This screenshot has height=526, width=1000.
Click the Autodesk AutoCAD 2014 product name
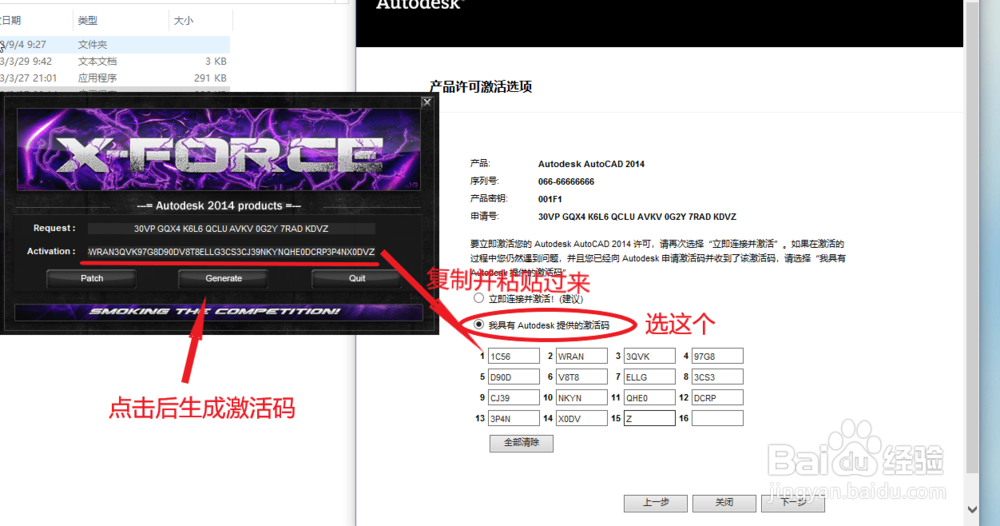[591, 164]
